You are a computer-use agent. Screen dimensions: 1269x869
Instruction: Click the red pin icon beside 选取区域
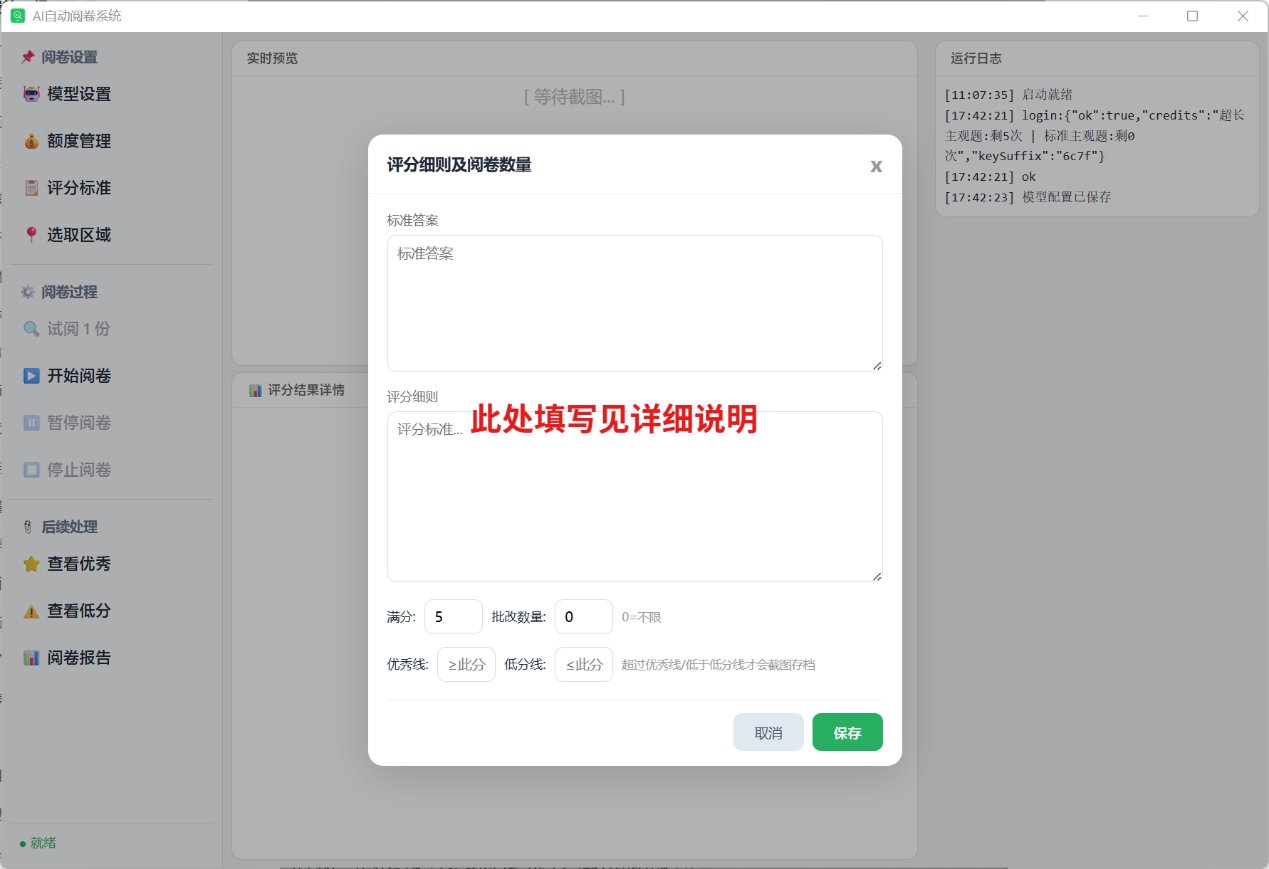pyautogui.click(x=31, y=235)
